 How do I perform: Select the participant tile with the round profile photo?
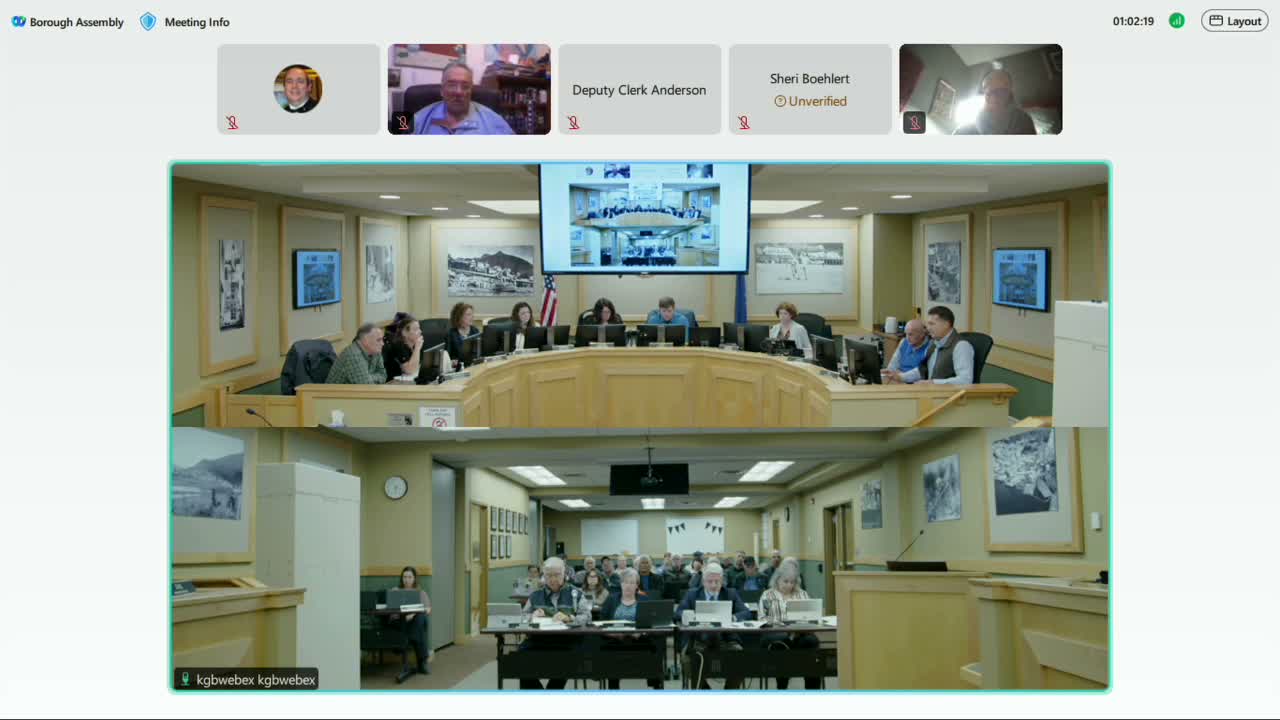(299, 89)
